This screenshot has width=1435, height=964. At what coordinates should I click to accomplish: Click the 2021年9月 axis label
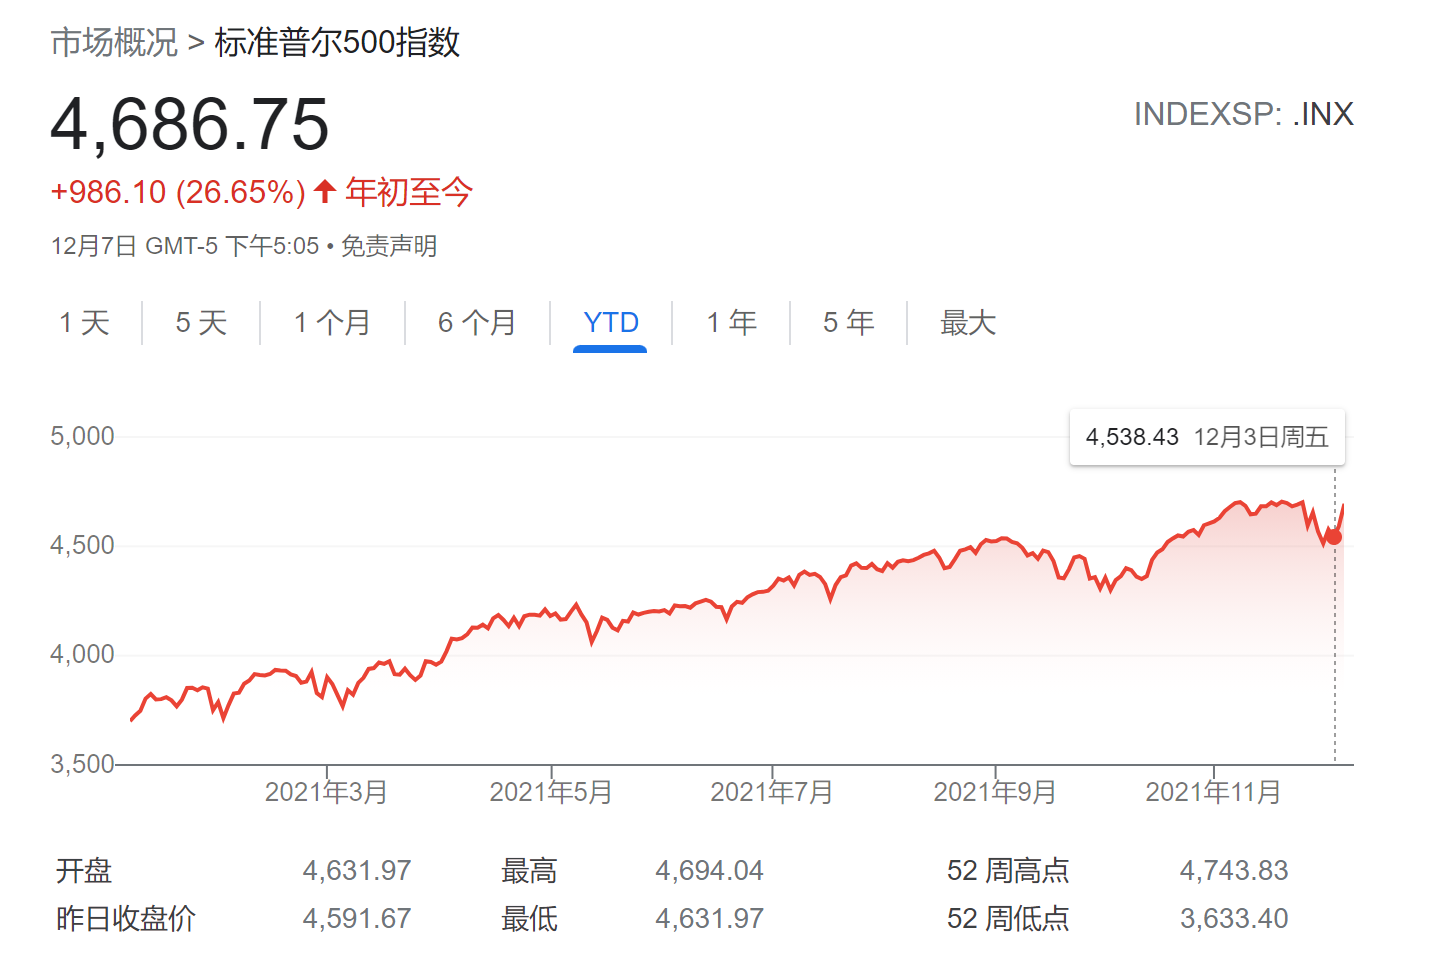(995, 792)
